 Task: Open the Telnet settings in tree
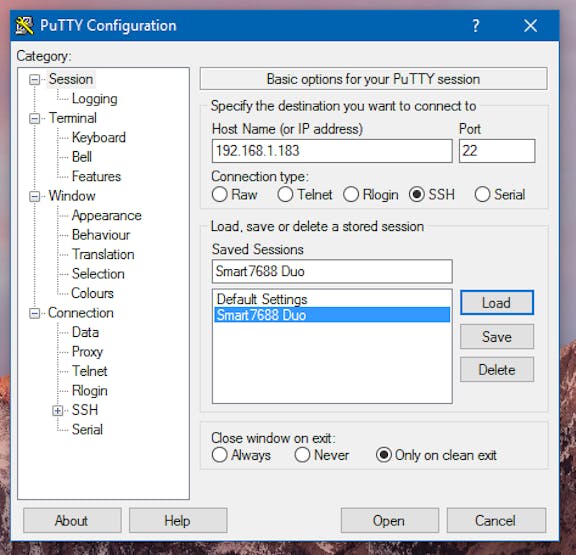tap(90, 371)
